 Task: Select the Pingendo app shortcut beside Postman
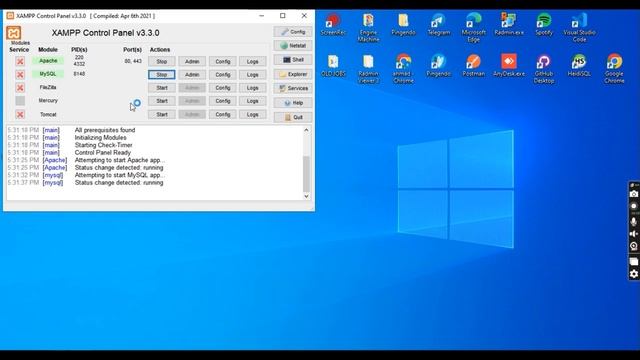438,66
